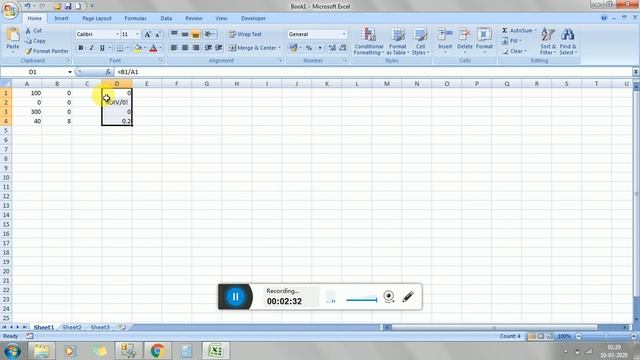Apply Comma Style format
This screenshot has width=640, height=360.
point(320,48)
